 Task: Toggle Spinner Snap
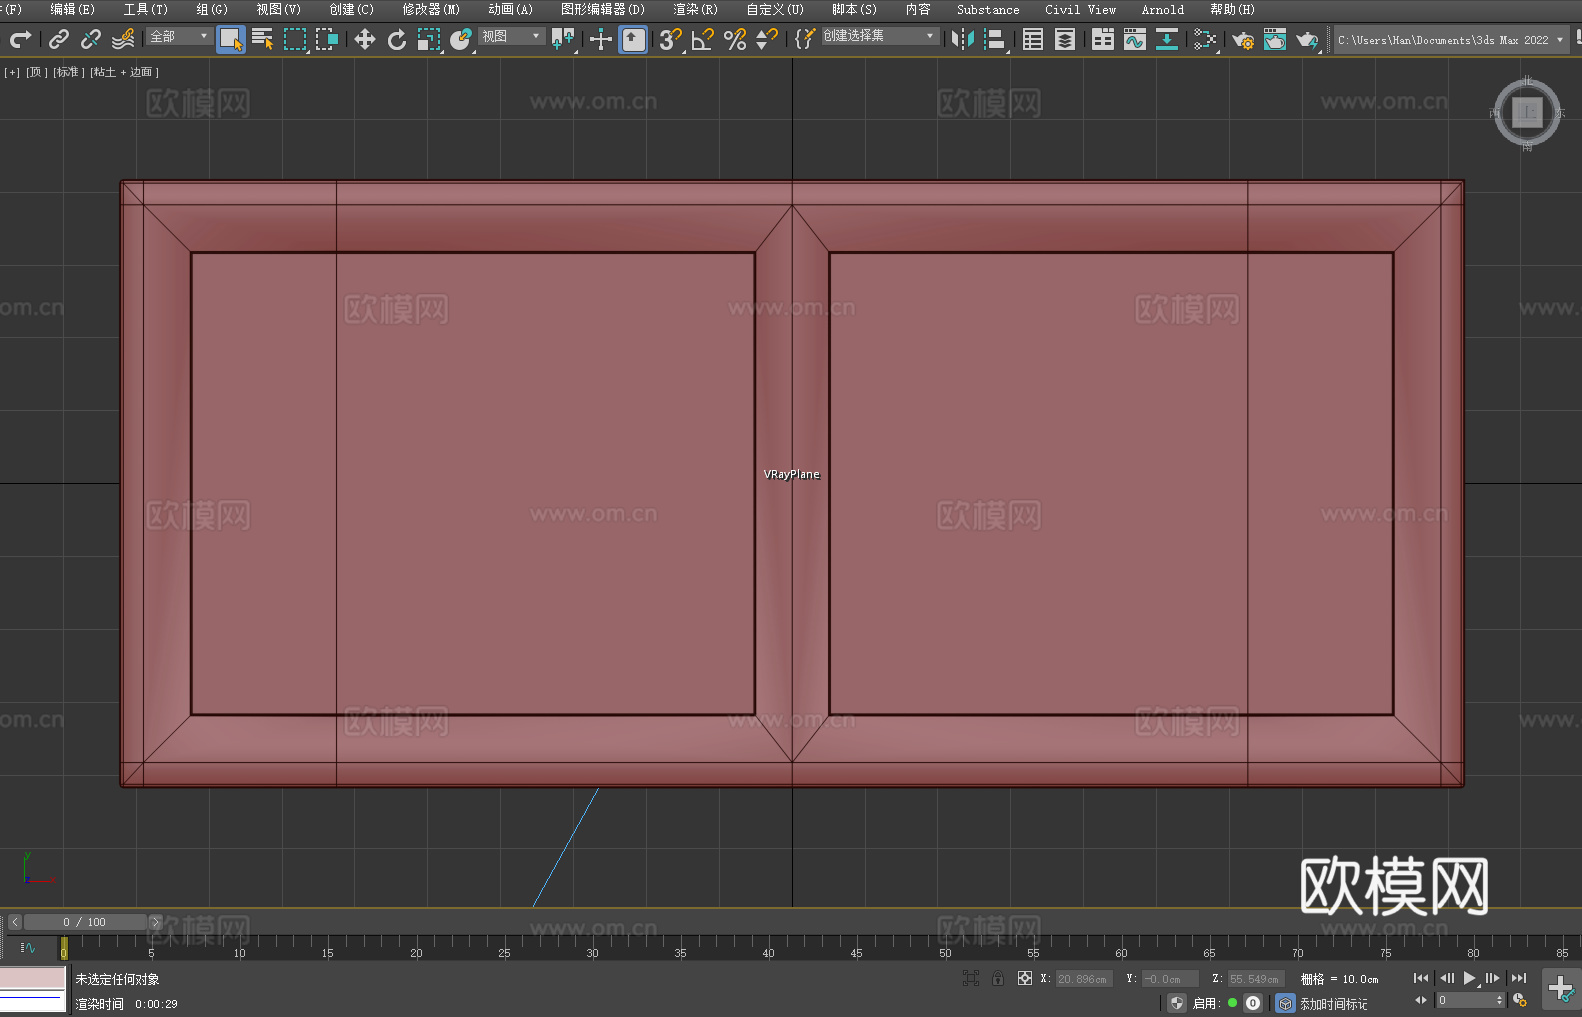tap(767, 39)
